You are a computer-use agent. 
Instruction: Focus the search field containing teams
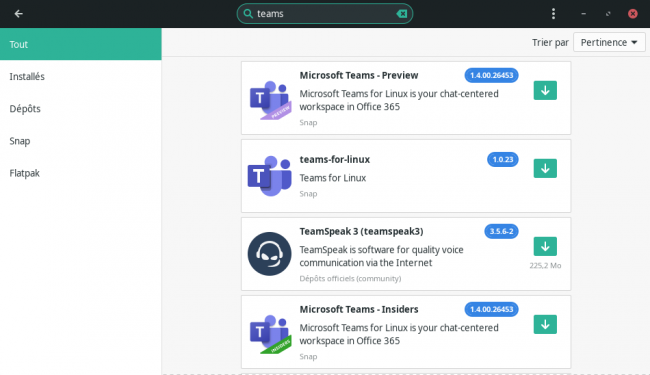325,14
